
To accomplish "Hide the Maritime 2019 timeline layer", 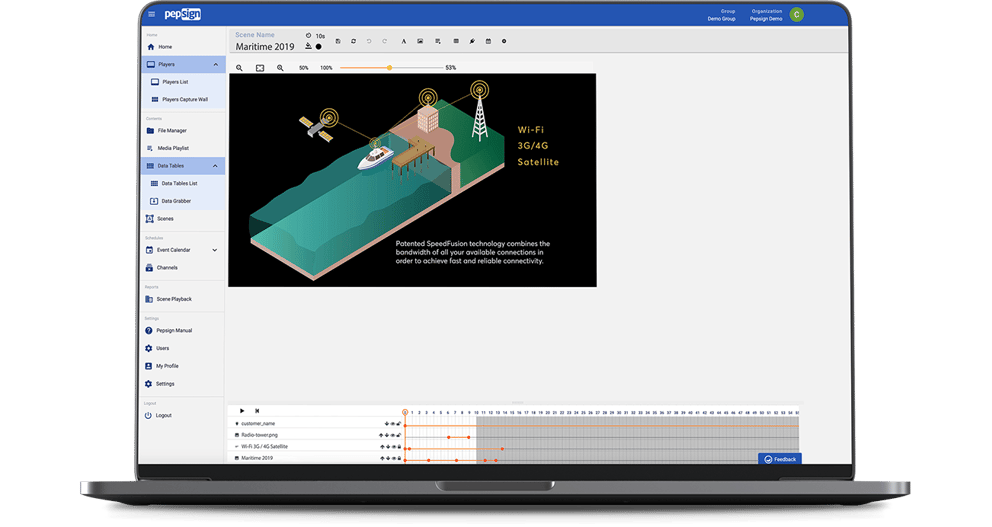I will pyautogui.click(x=392, y=458).
